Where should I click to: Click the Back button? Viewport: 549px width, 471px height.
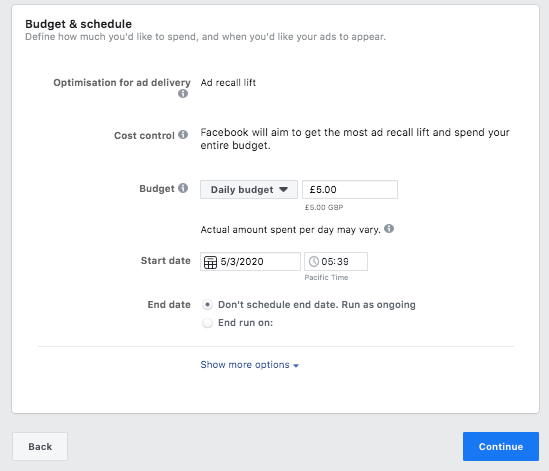40,446
